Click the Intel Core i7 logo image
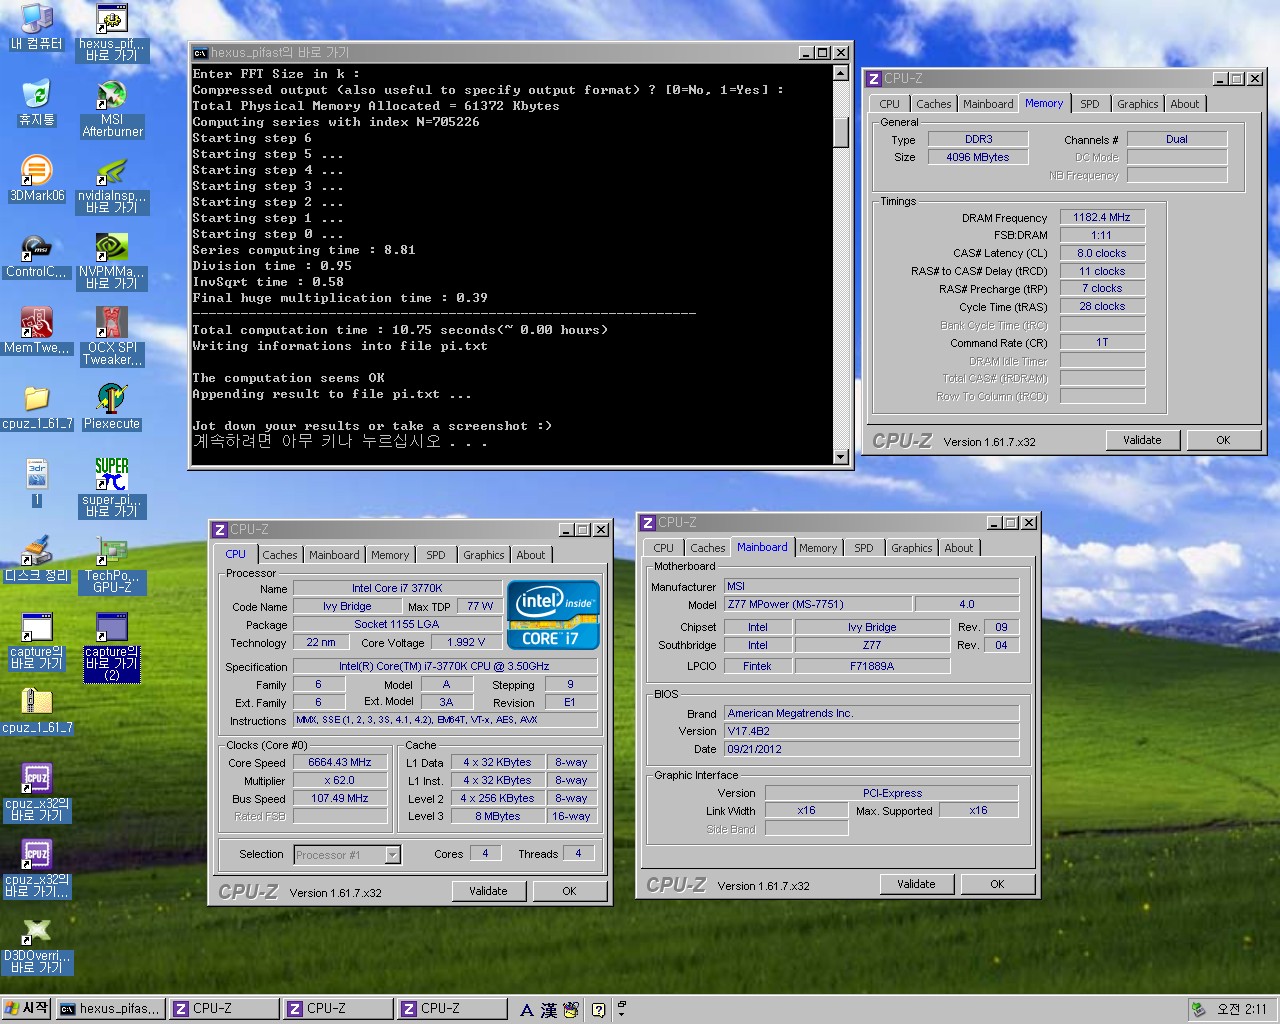Viewport: 1280px width, 1024px height. click(554, 615)
